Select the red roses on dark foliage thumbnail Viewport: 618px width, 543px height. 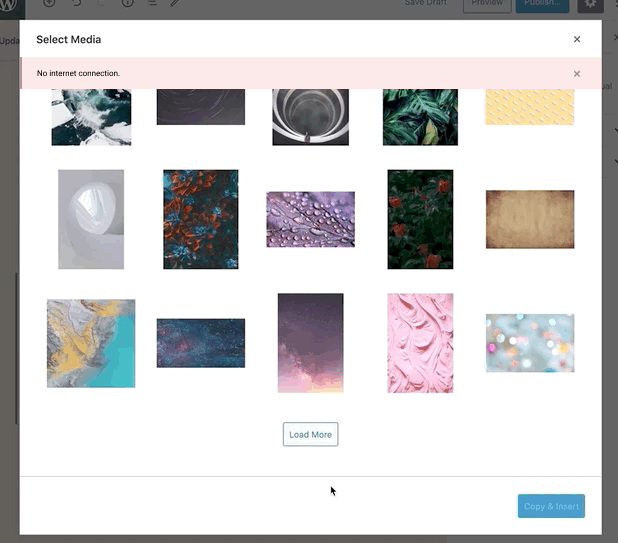pos(420,219)
